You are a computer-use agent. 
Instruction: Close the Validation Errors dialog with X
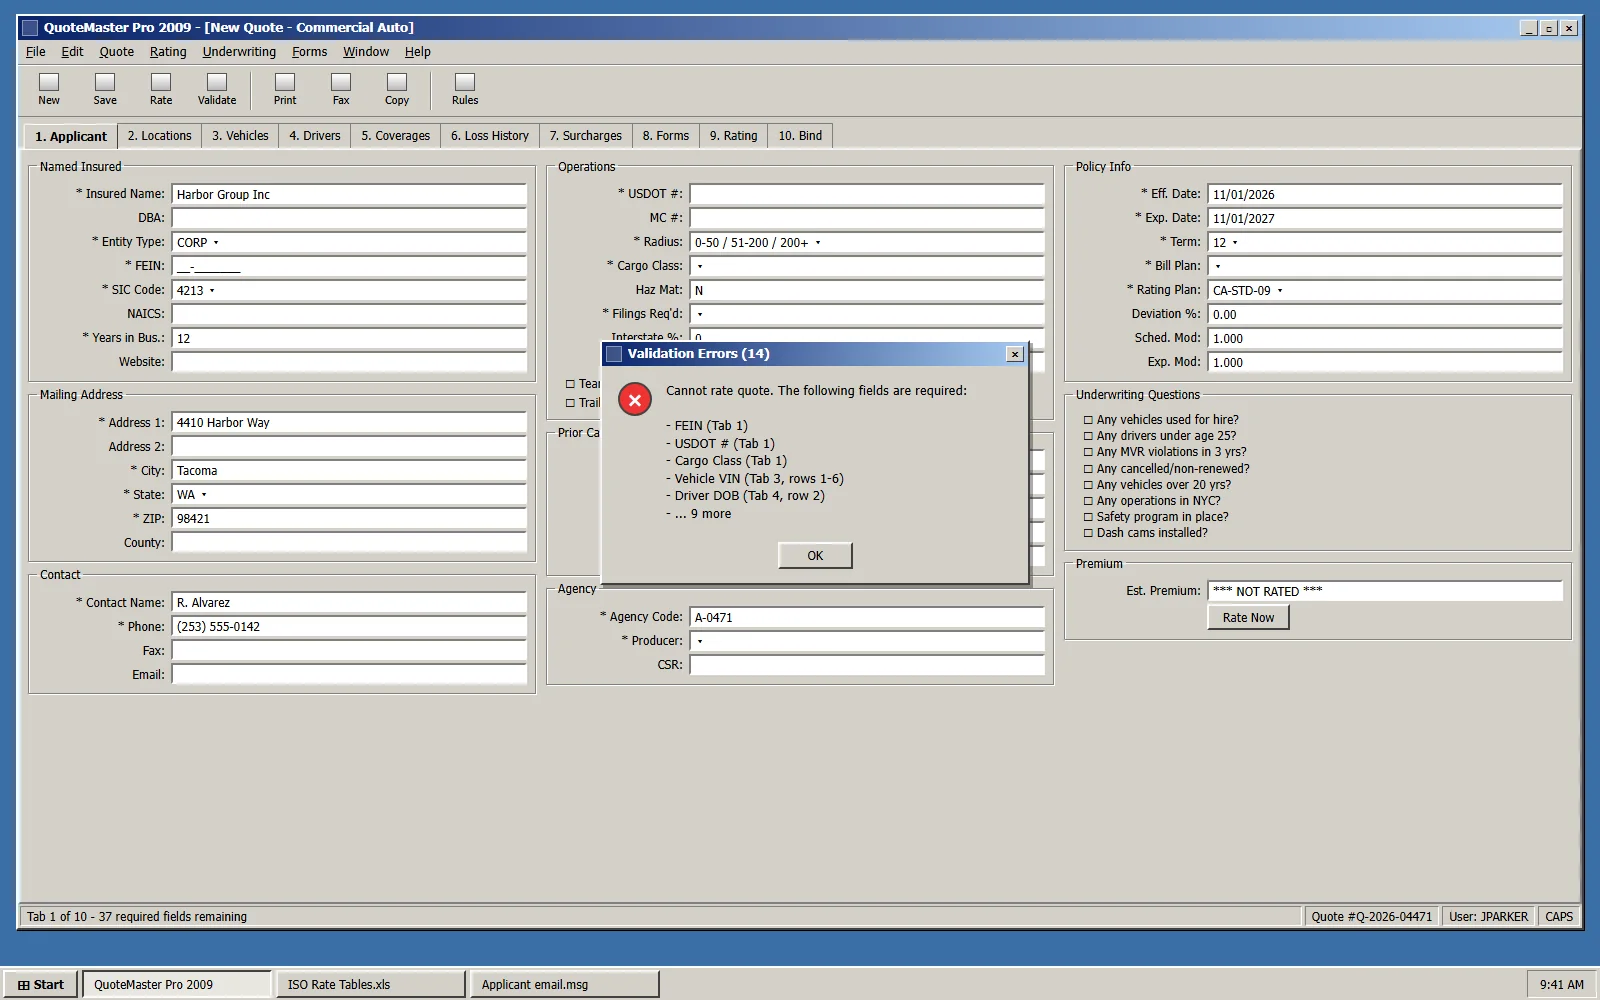tap(1015, 354)
